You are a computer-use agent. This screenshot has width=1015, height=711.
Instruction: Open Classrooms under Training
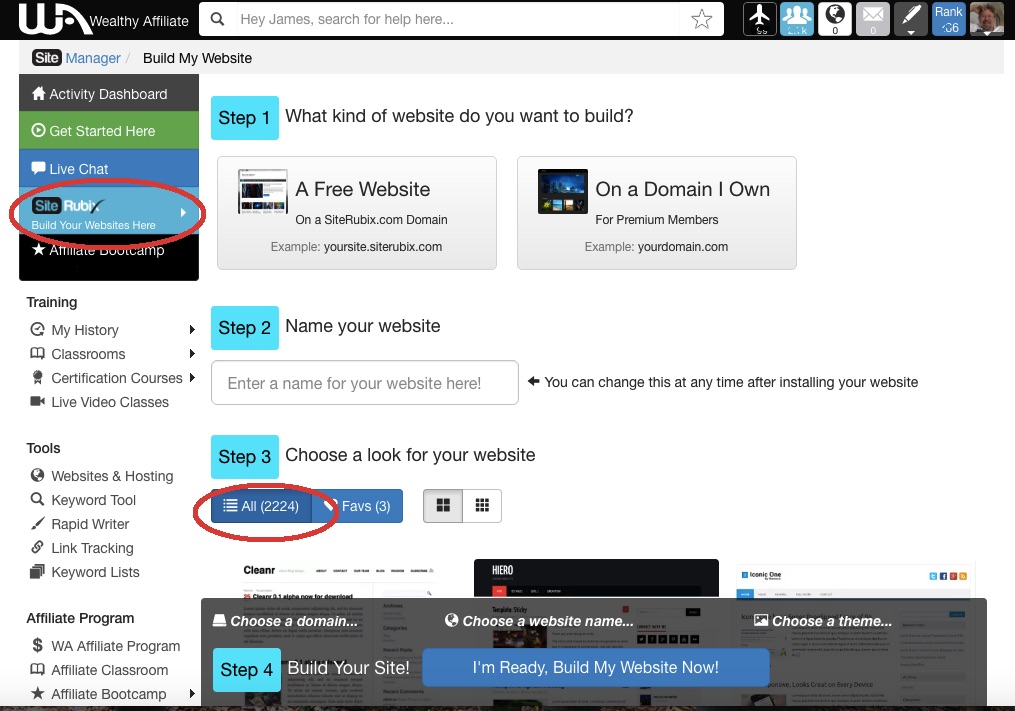click(x=88, y=354)
